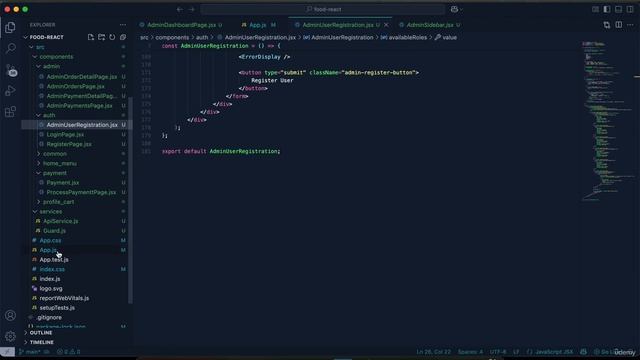This screenshot has width=640, height=360.
Task: Open AdminPaymentsPage.jsx file
Action: [79, 106]
